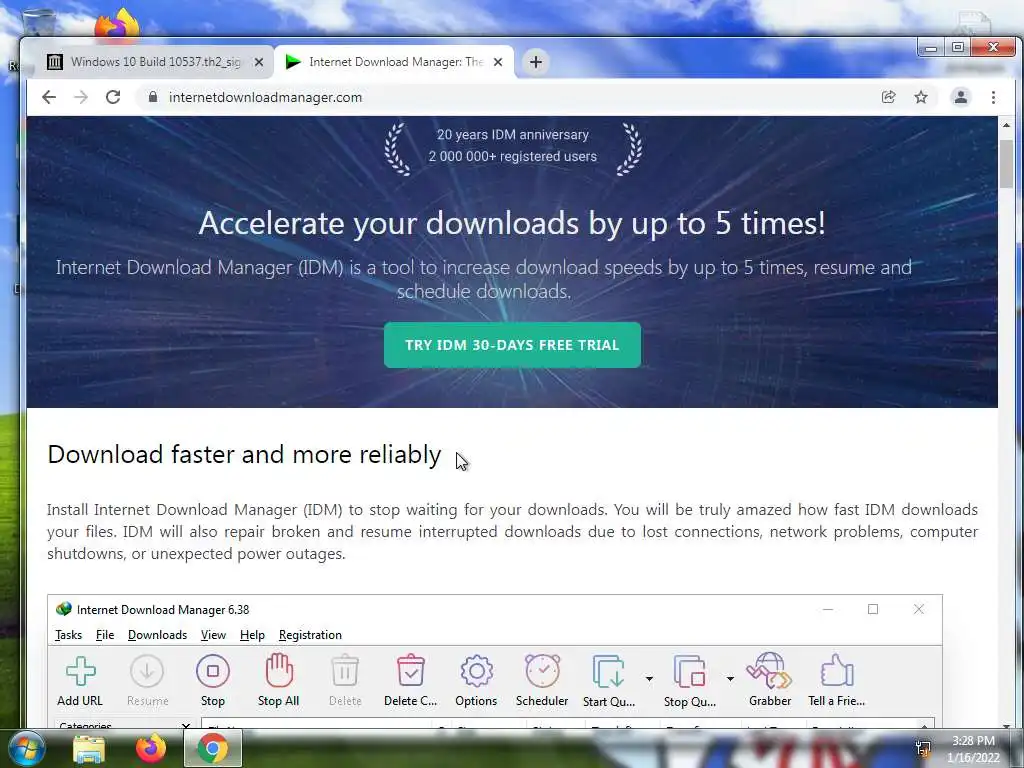This screenshot has width=1024, height=768.
Task: Click the text 2 000 000+ registered users
Action: [513, 157]
